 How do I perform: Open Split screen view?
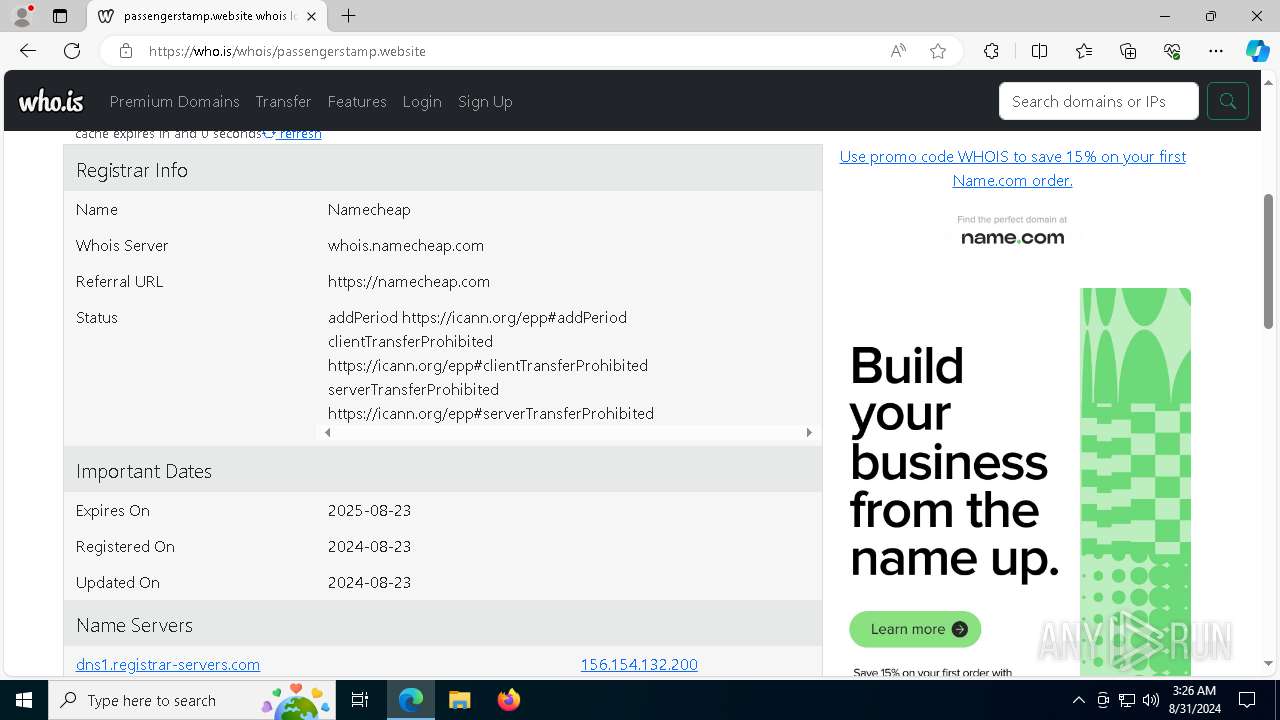coord(1039,51)
